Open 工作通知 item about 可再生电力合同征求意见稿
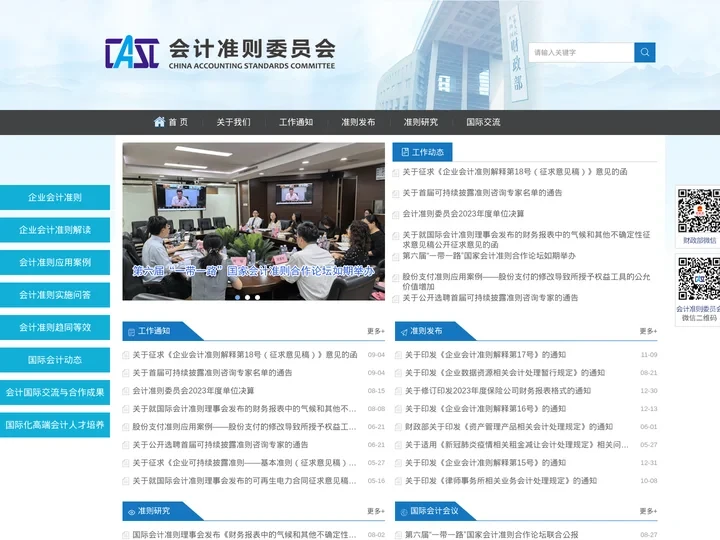Image resolution: width=720 pixels, height=540 pixels. coord(244,481)
